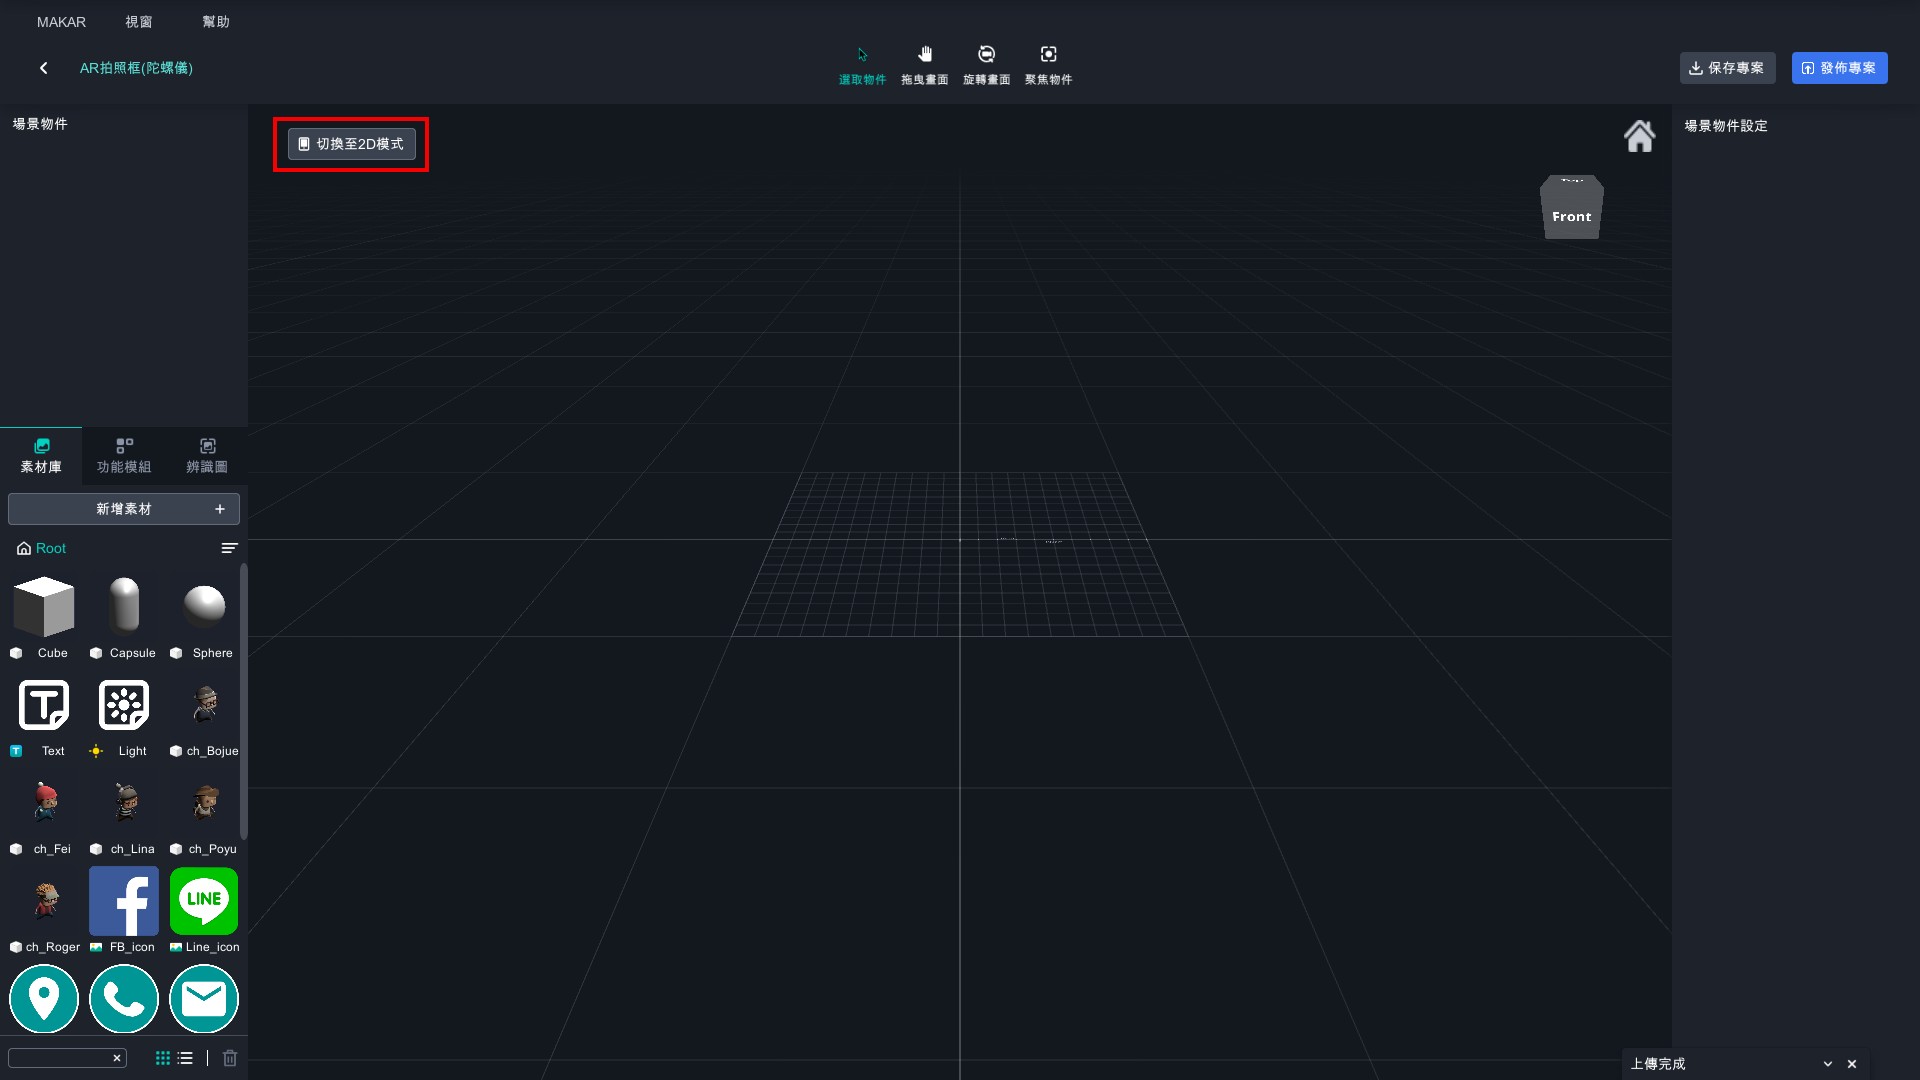1920x1080 pixels.
Task: Clear the asset search with X
Action: point(117,1058)
